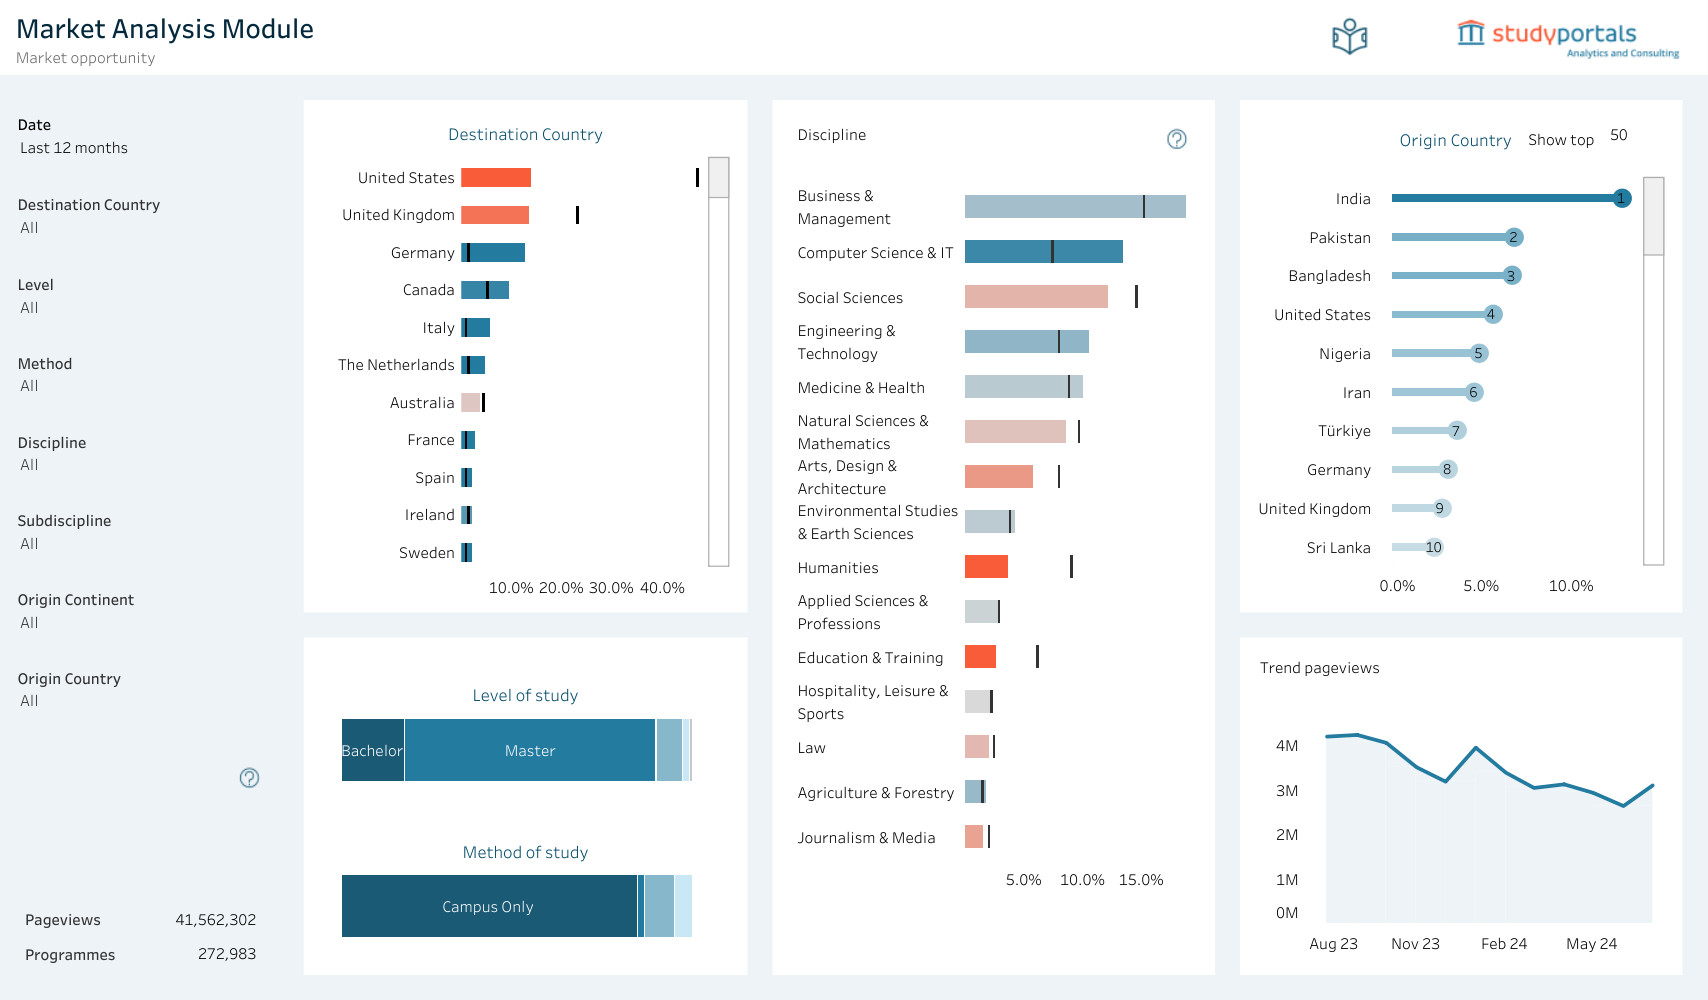Click Sri Lanka rank 10 circle marker
1708x1000 pixels.
[1434, 547]
